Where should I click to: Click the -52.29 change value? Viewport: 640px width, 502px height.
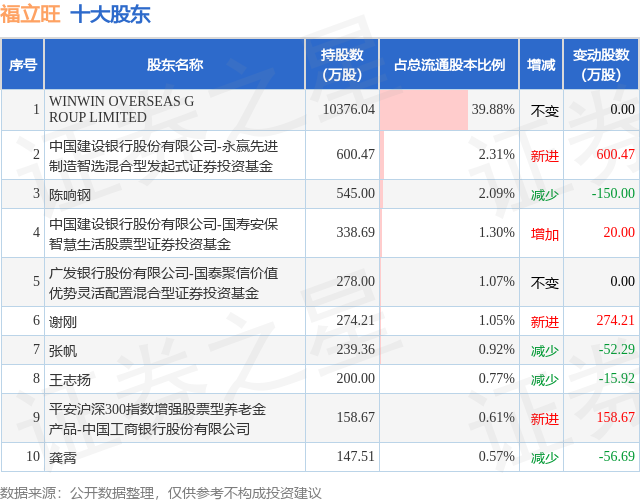[x=617, y=349]
